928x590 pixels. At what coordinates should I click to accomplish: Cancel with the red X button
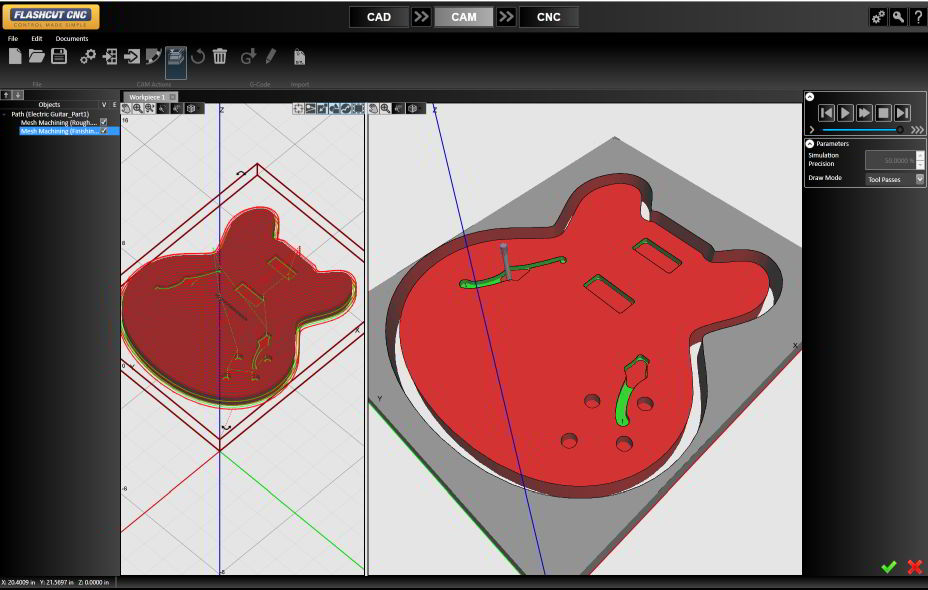point(915,567)
